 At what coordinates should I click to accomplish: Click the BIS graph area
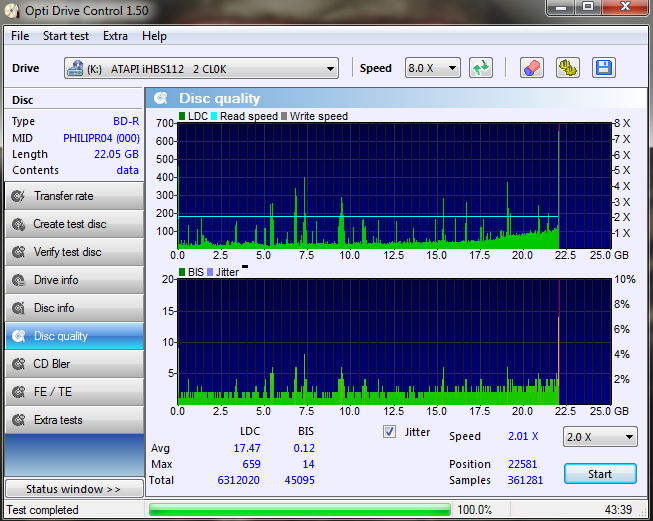(394, 342)
